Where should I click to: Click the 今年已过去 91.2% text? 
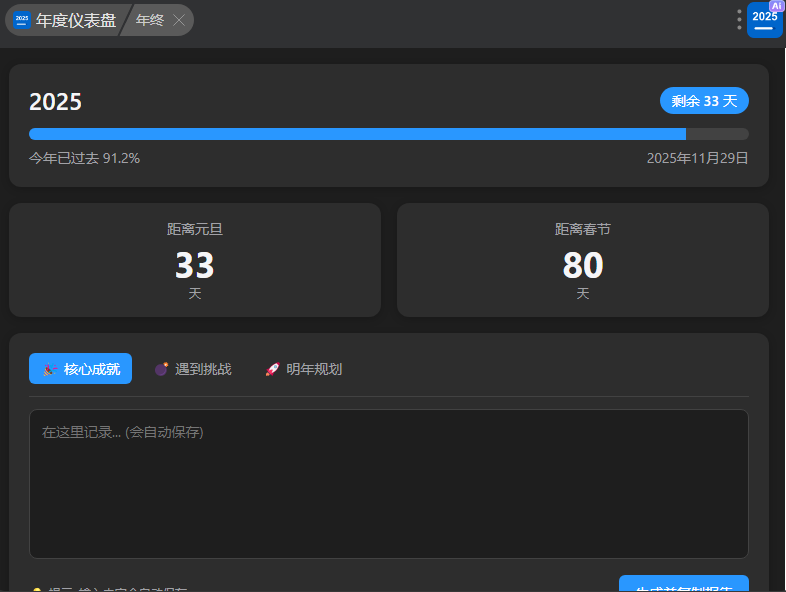(x=84, y=158)
